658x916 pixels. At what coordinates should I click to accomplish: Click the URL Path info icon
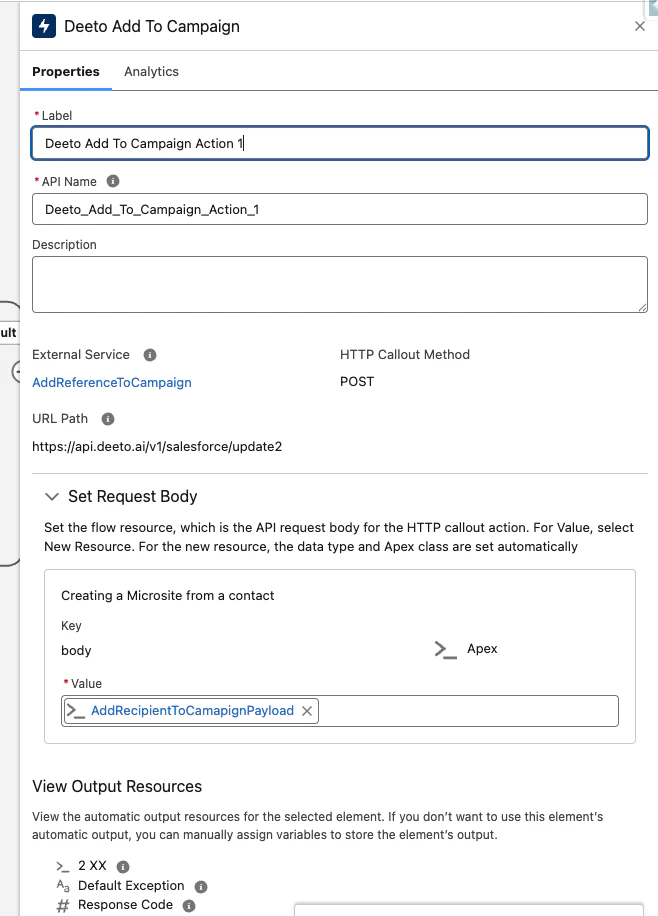(x=108, y=419)
